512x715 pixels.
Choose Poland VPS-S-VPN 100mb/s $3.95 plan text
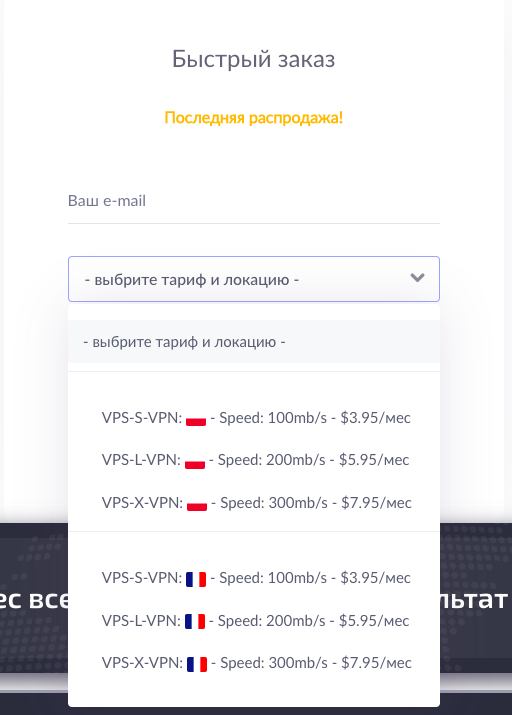(x=256, y=418)
